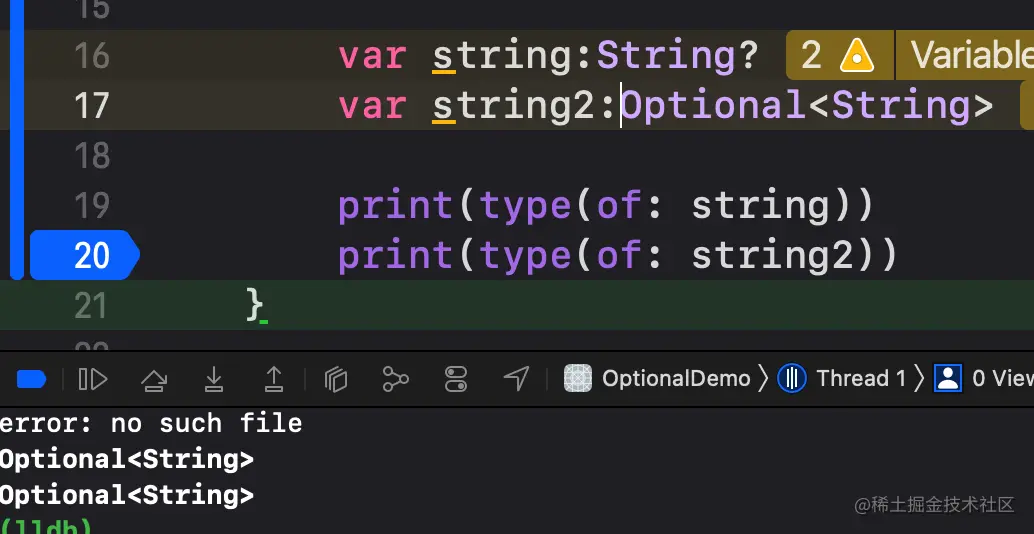Click line number 19 in the gutter
Viewport: 1034px width, 534px height.
(x=92, y=205)
